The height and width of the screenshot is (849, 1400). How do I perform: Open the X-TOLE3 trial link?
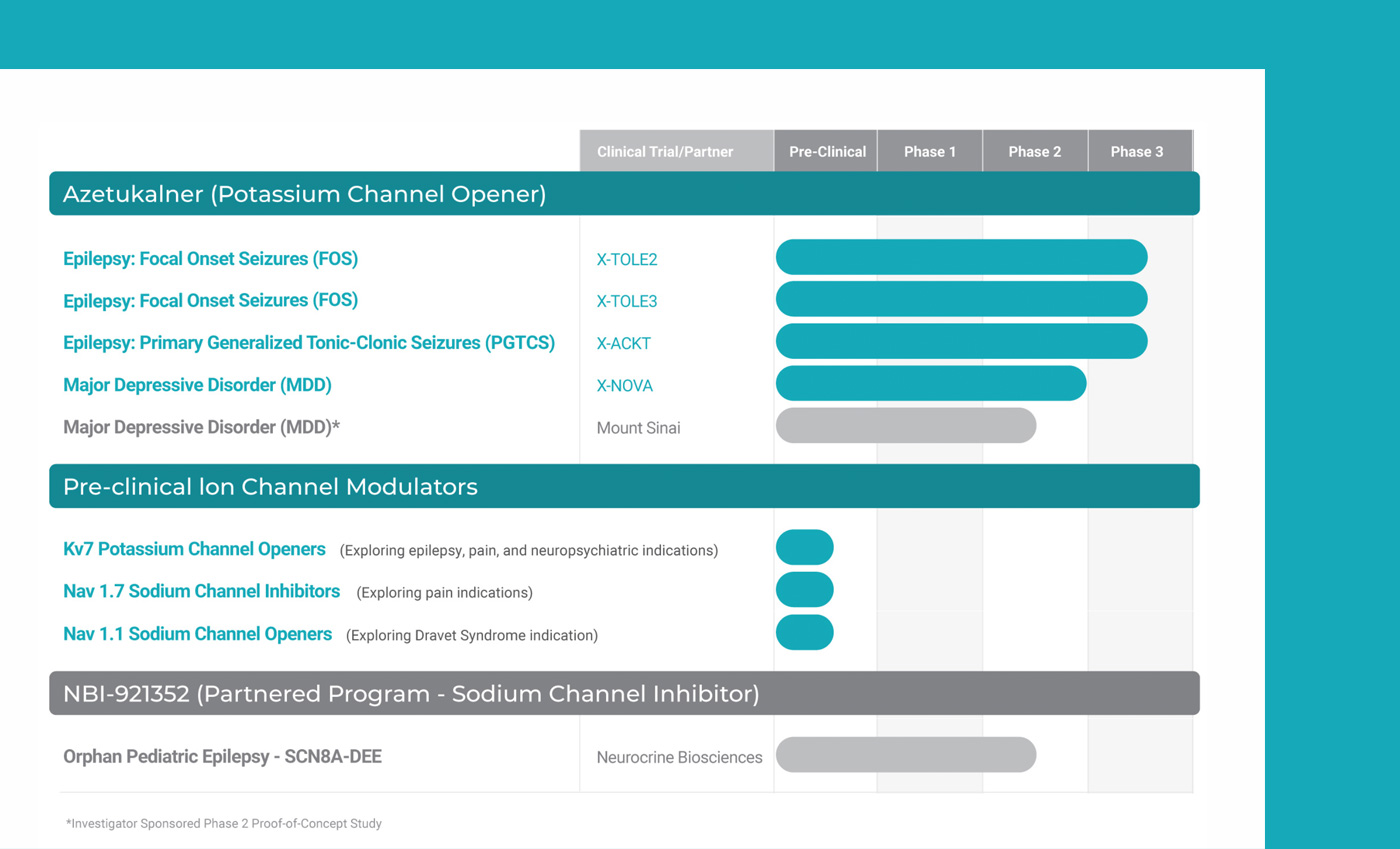pyautogui.click(x=627, y=302)
